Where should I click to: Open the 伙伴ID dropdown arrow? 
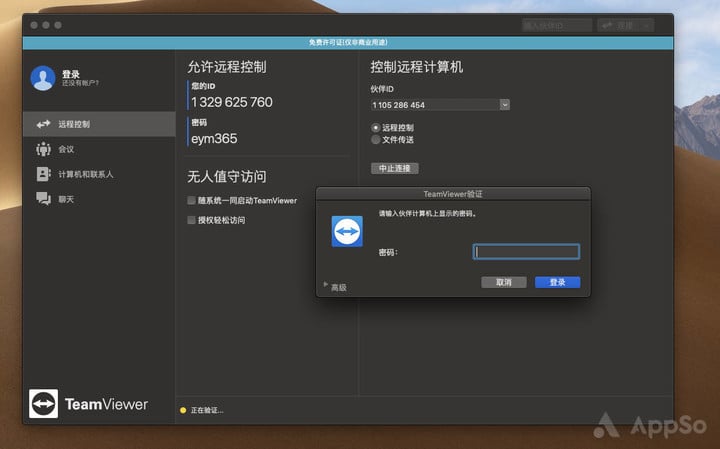tap(504, 104)
